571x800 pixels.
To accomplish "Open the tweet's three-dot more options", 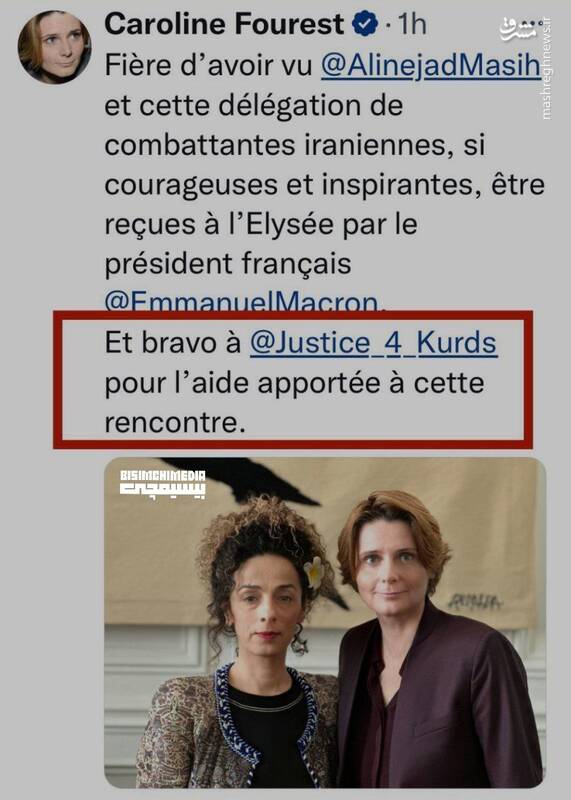I will (x=534, y=23).
